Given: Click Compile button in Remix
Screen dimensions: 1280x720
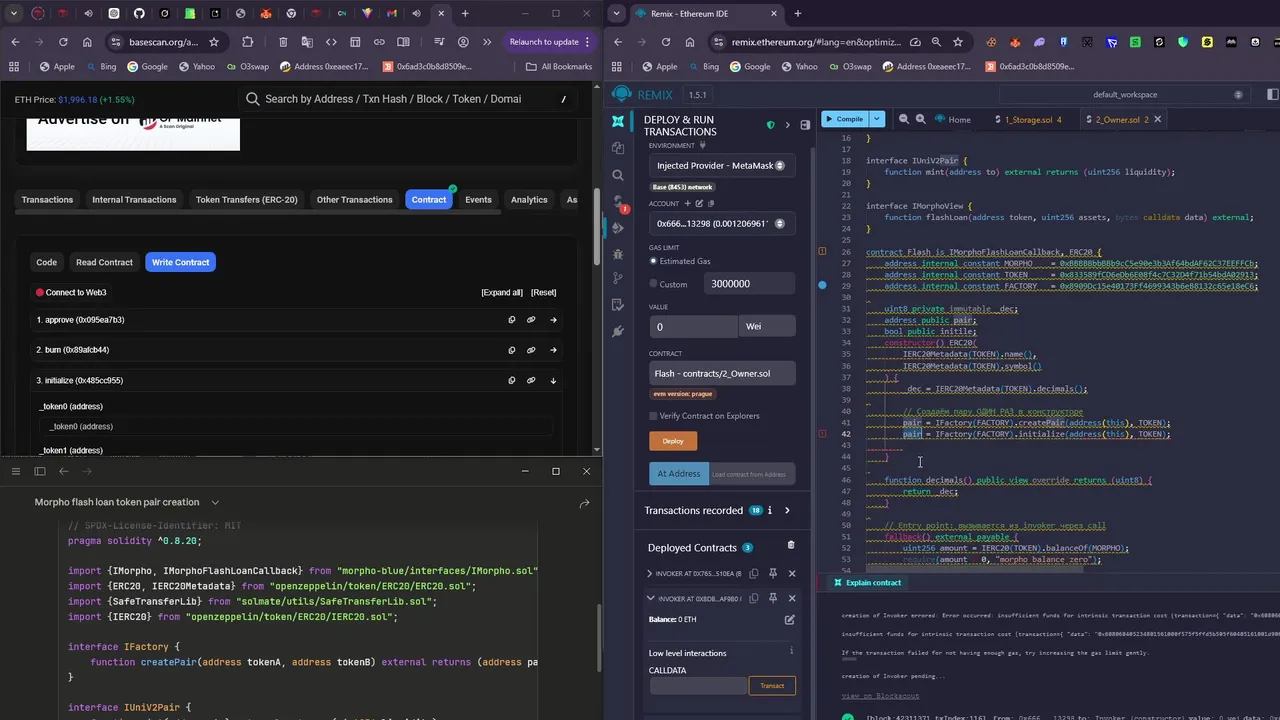Looking at the screenshot, I should click(845, 119).
